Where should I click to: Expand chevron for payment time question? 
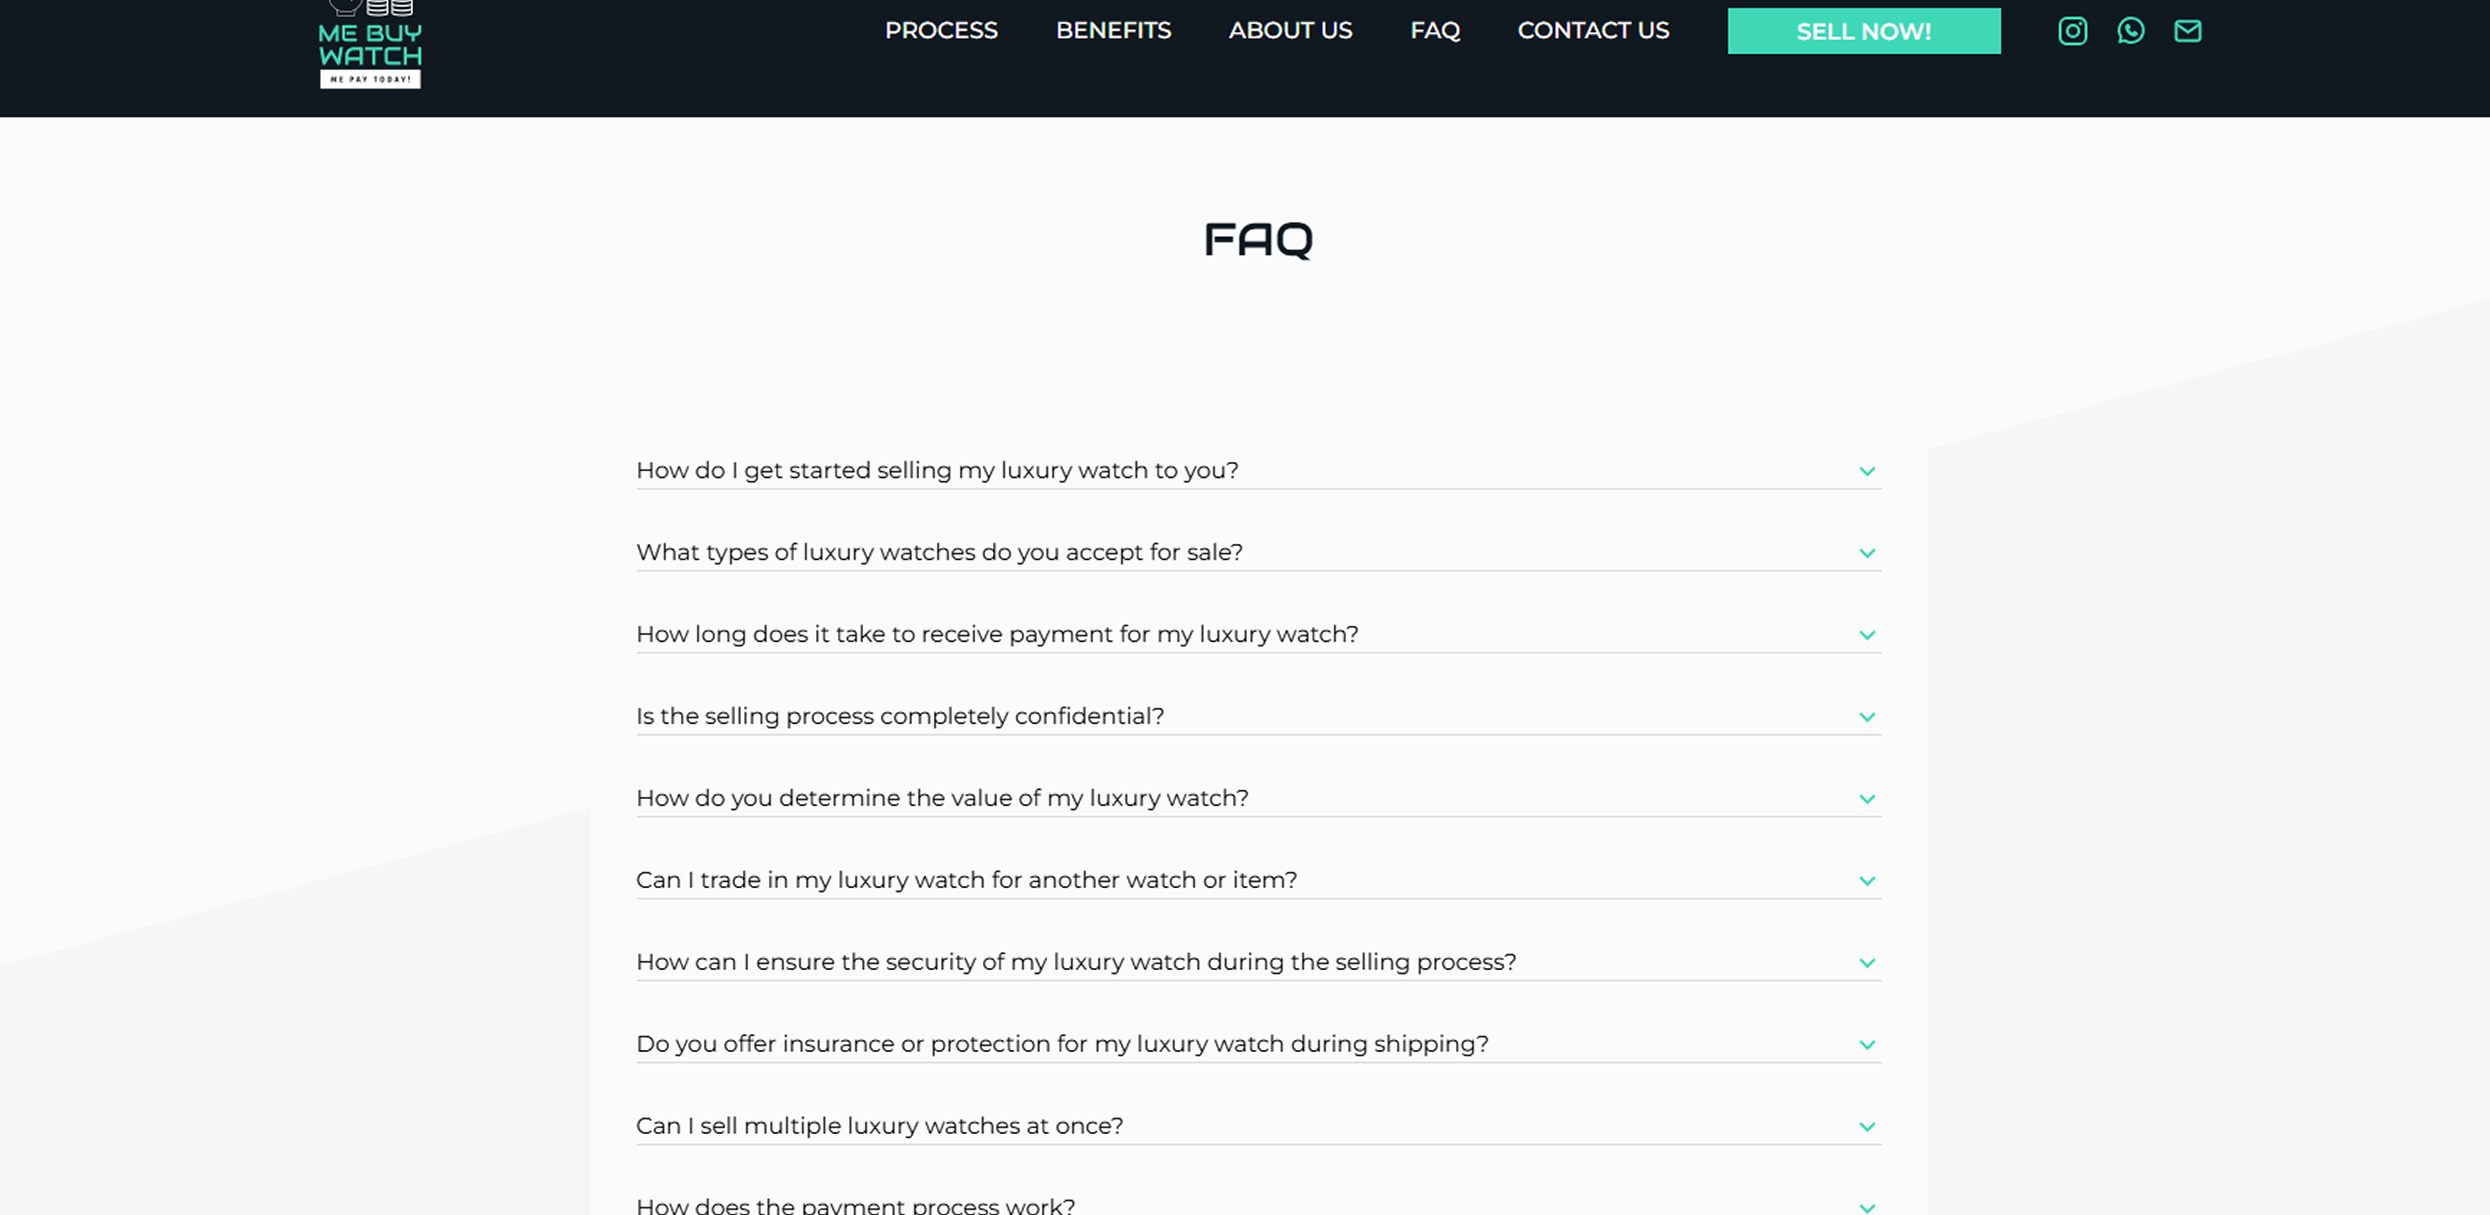pos(1866,635)
